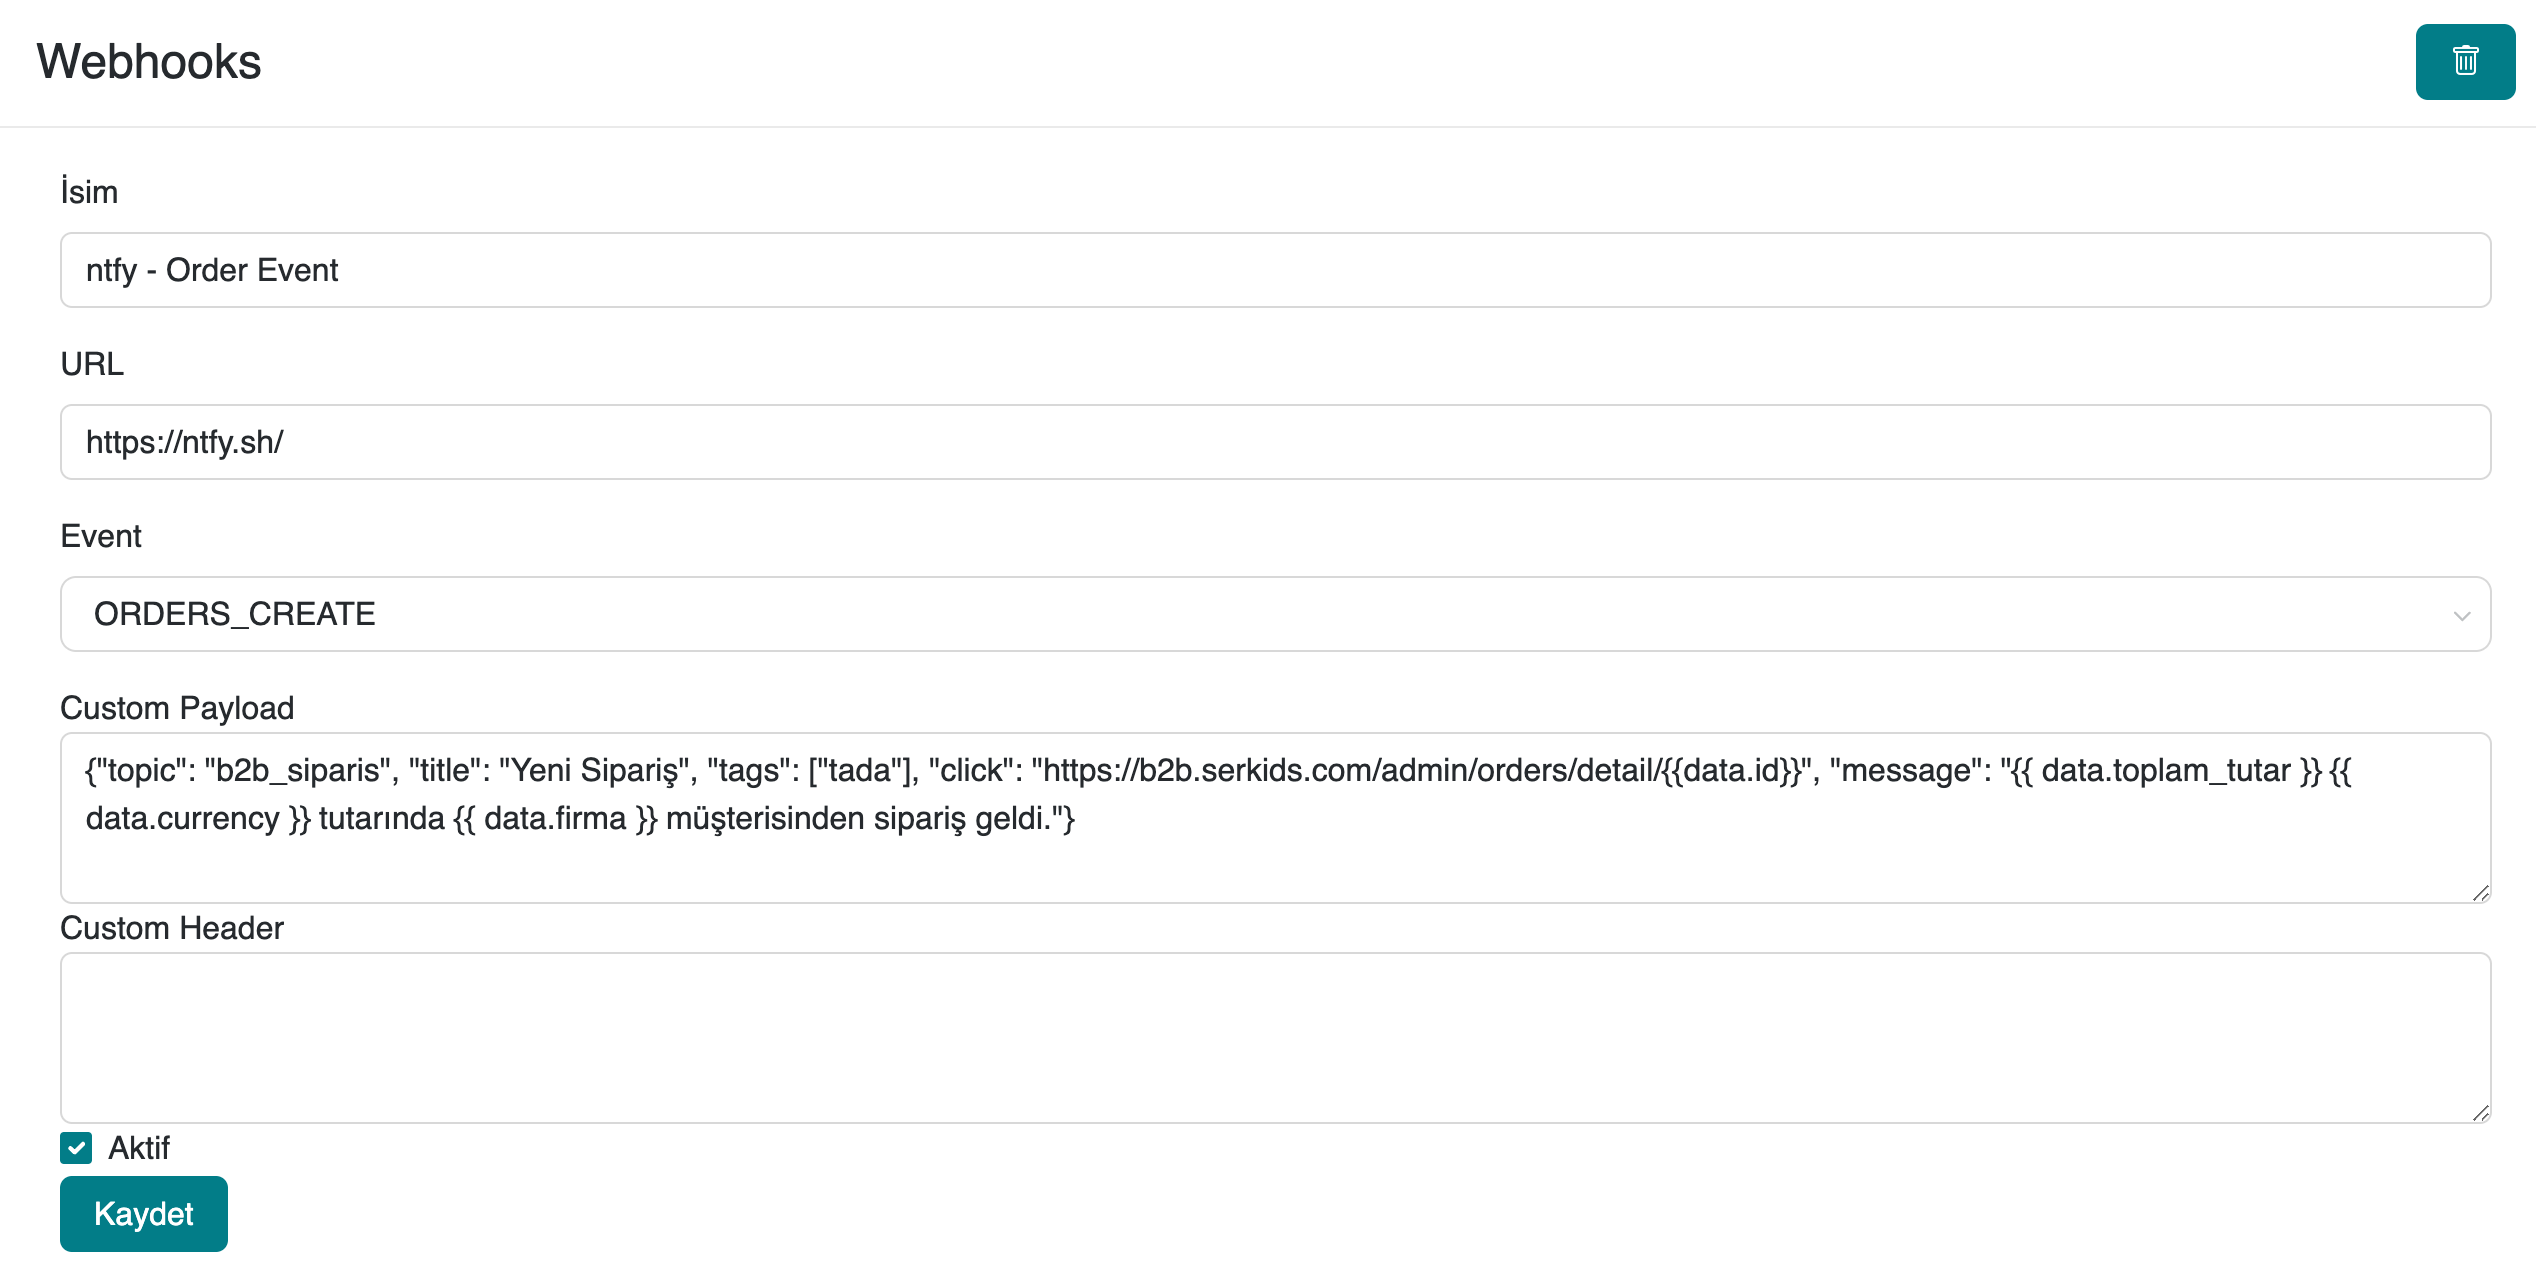Viewport: 2536px width, 1270px height.
Task: Click the Webhooks page heading
Action: [149, 62]
